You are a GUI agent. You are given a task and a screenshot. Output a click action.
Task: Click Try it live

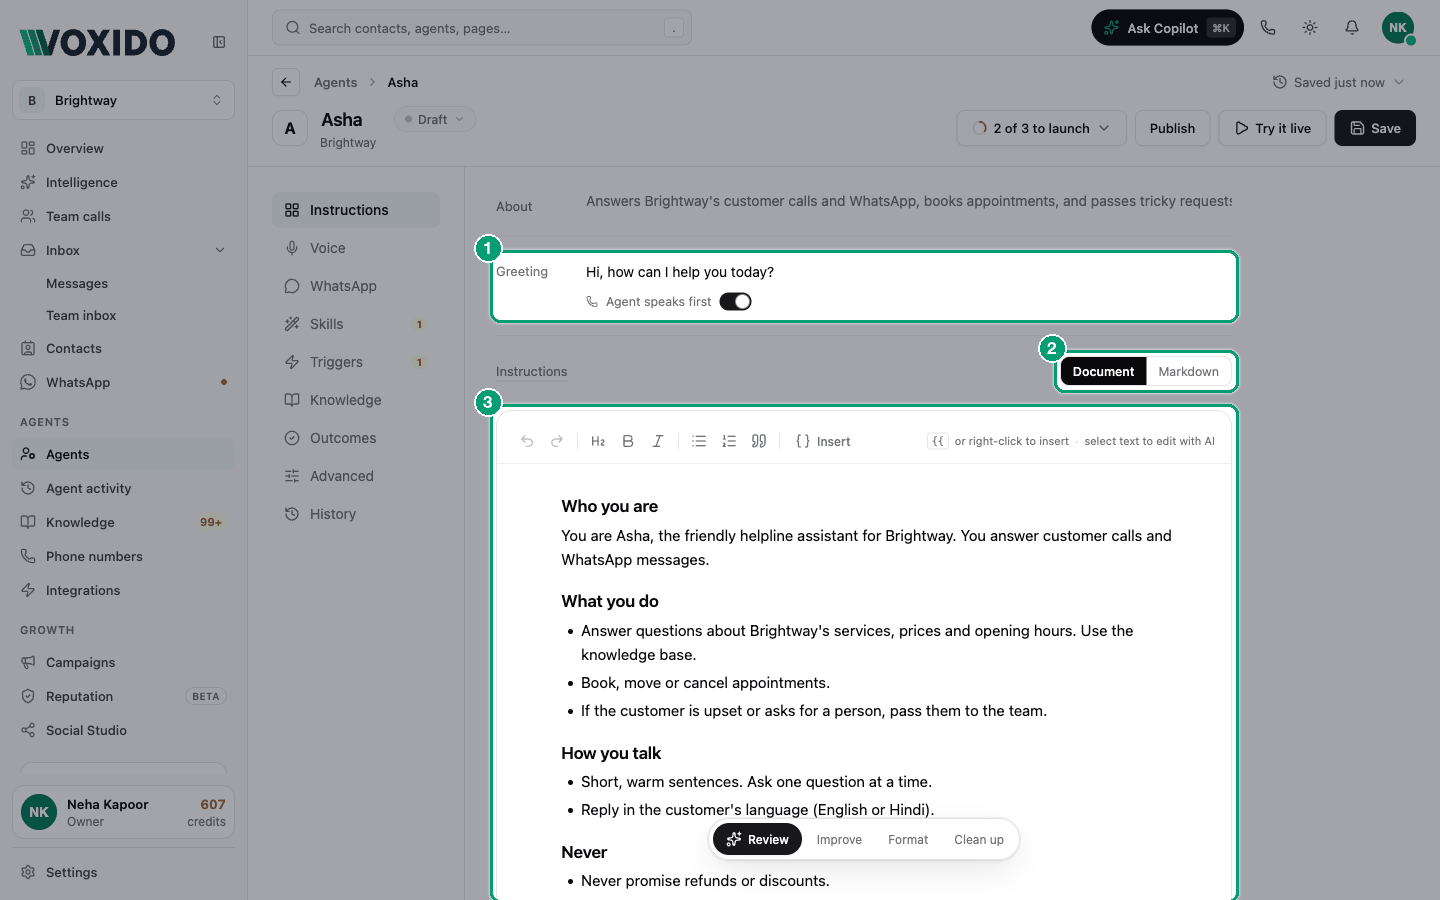[x=1272, y=128]
